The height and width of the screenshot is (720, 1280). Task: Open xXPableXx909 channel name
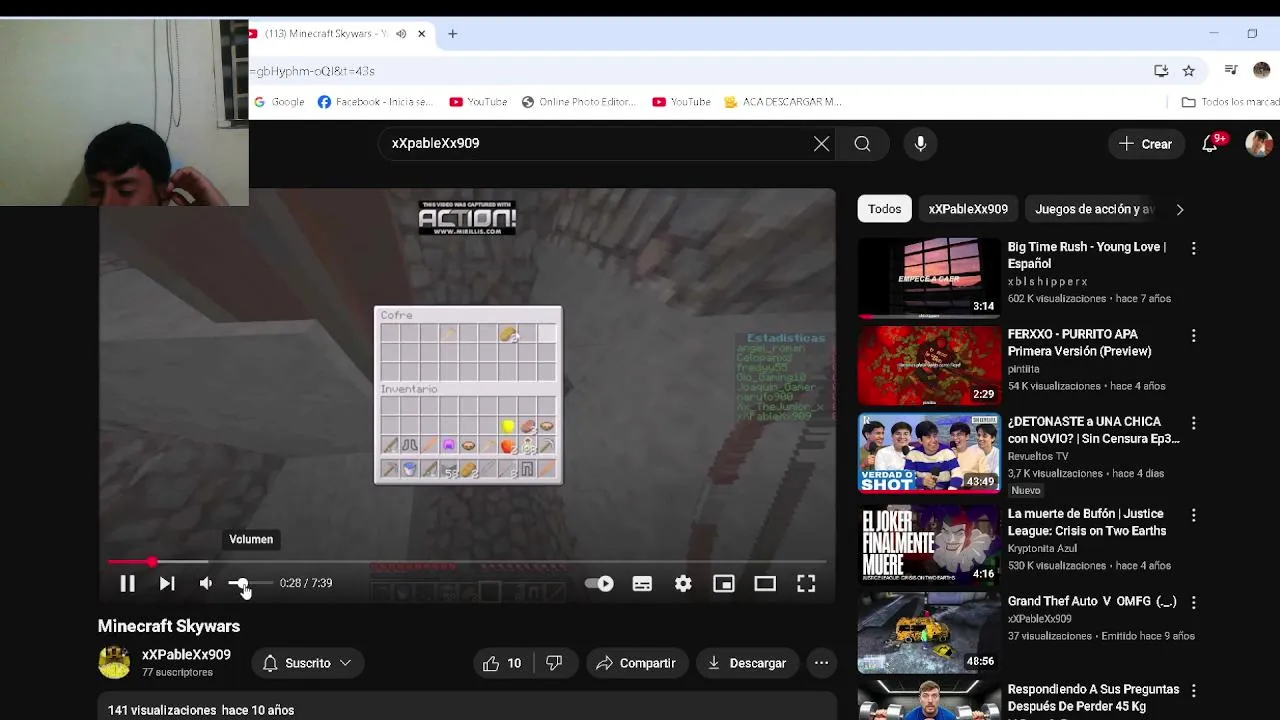(186, 655)
